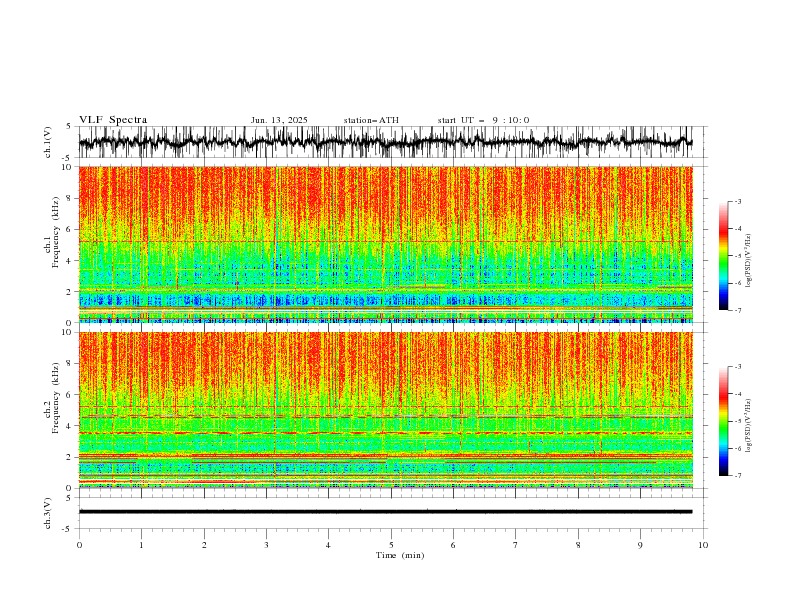The height and width of the screenshot is (612, 792).
Task: Click the "ch.3(V)" waveform axis label
Action: coord(48,513)
